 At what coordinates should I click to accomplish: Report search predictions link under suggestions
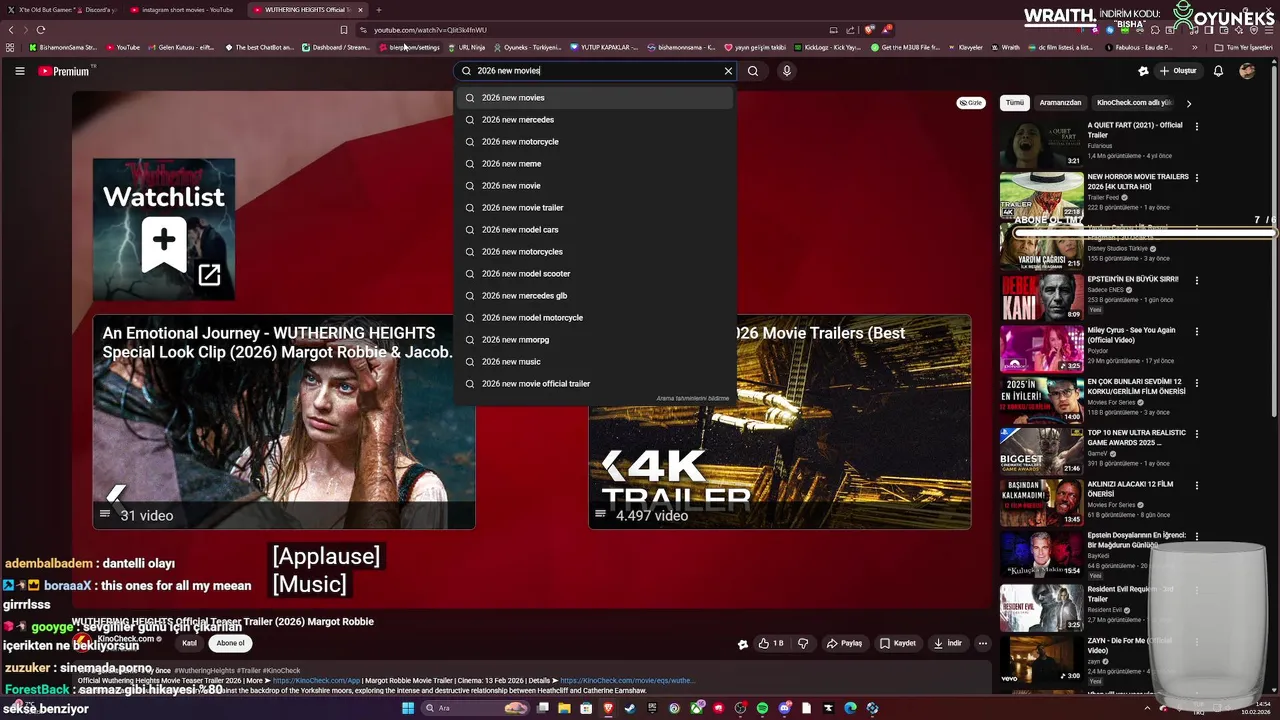click(692, 398)
